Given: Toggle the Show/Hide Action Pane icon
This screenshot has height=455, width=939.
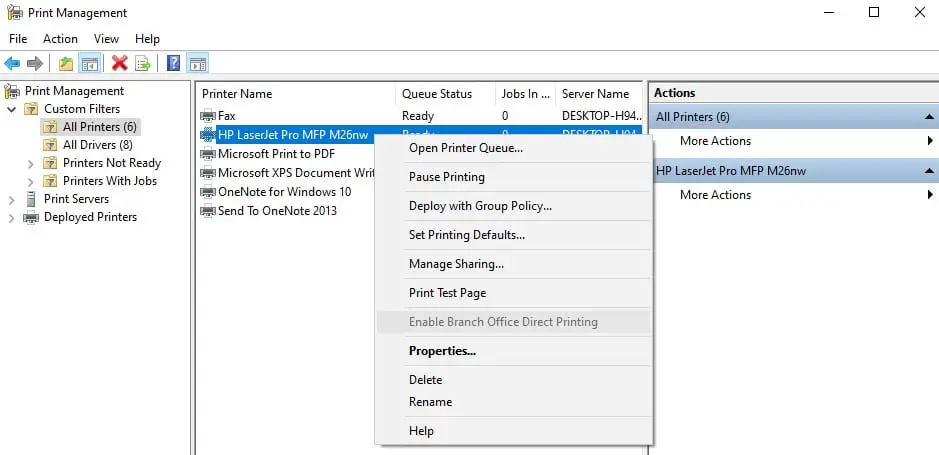Looking at the screenshot, I should pyautogui.click(x=198, y=63).
